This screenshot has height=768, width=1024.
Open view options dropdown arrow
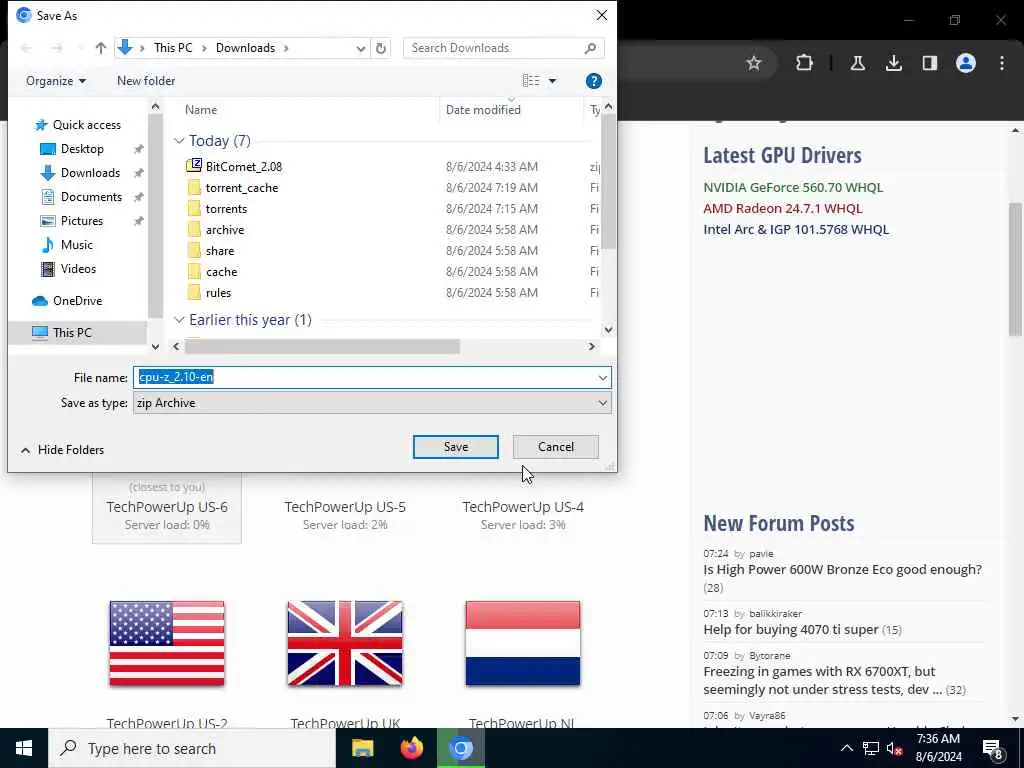552,81
